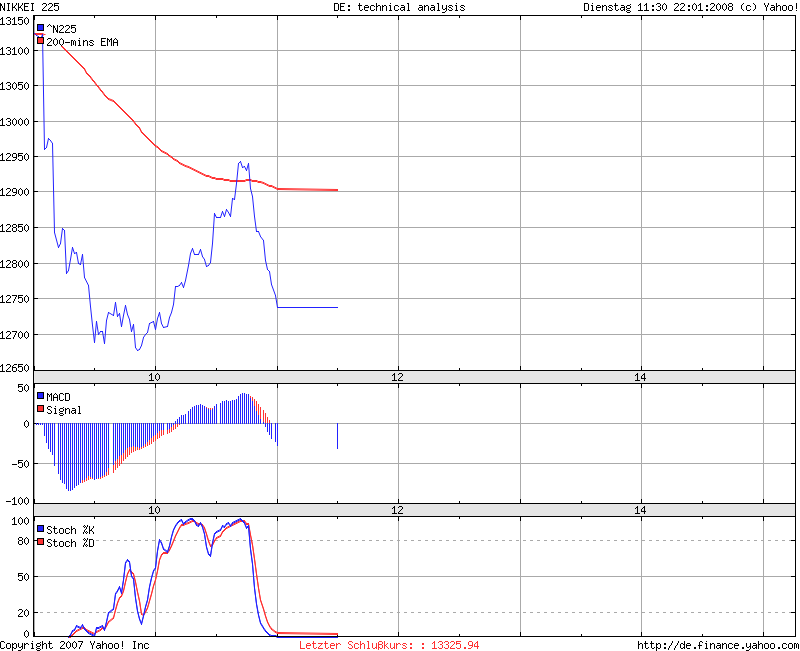Click the -100 label on MACD axis
This screenshot has width=800, height=651.
[18, 501]
